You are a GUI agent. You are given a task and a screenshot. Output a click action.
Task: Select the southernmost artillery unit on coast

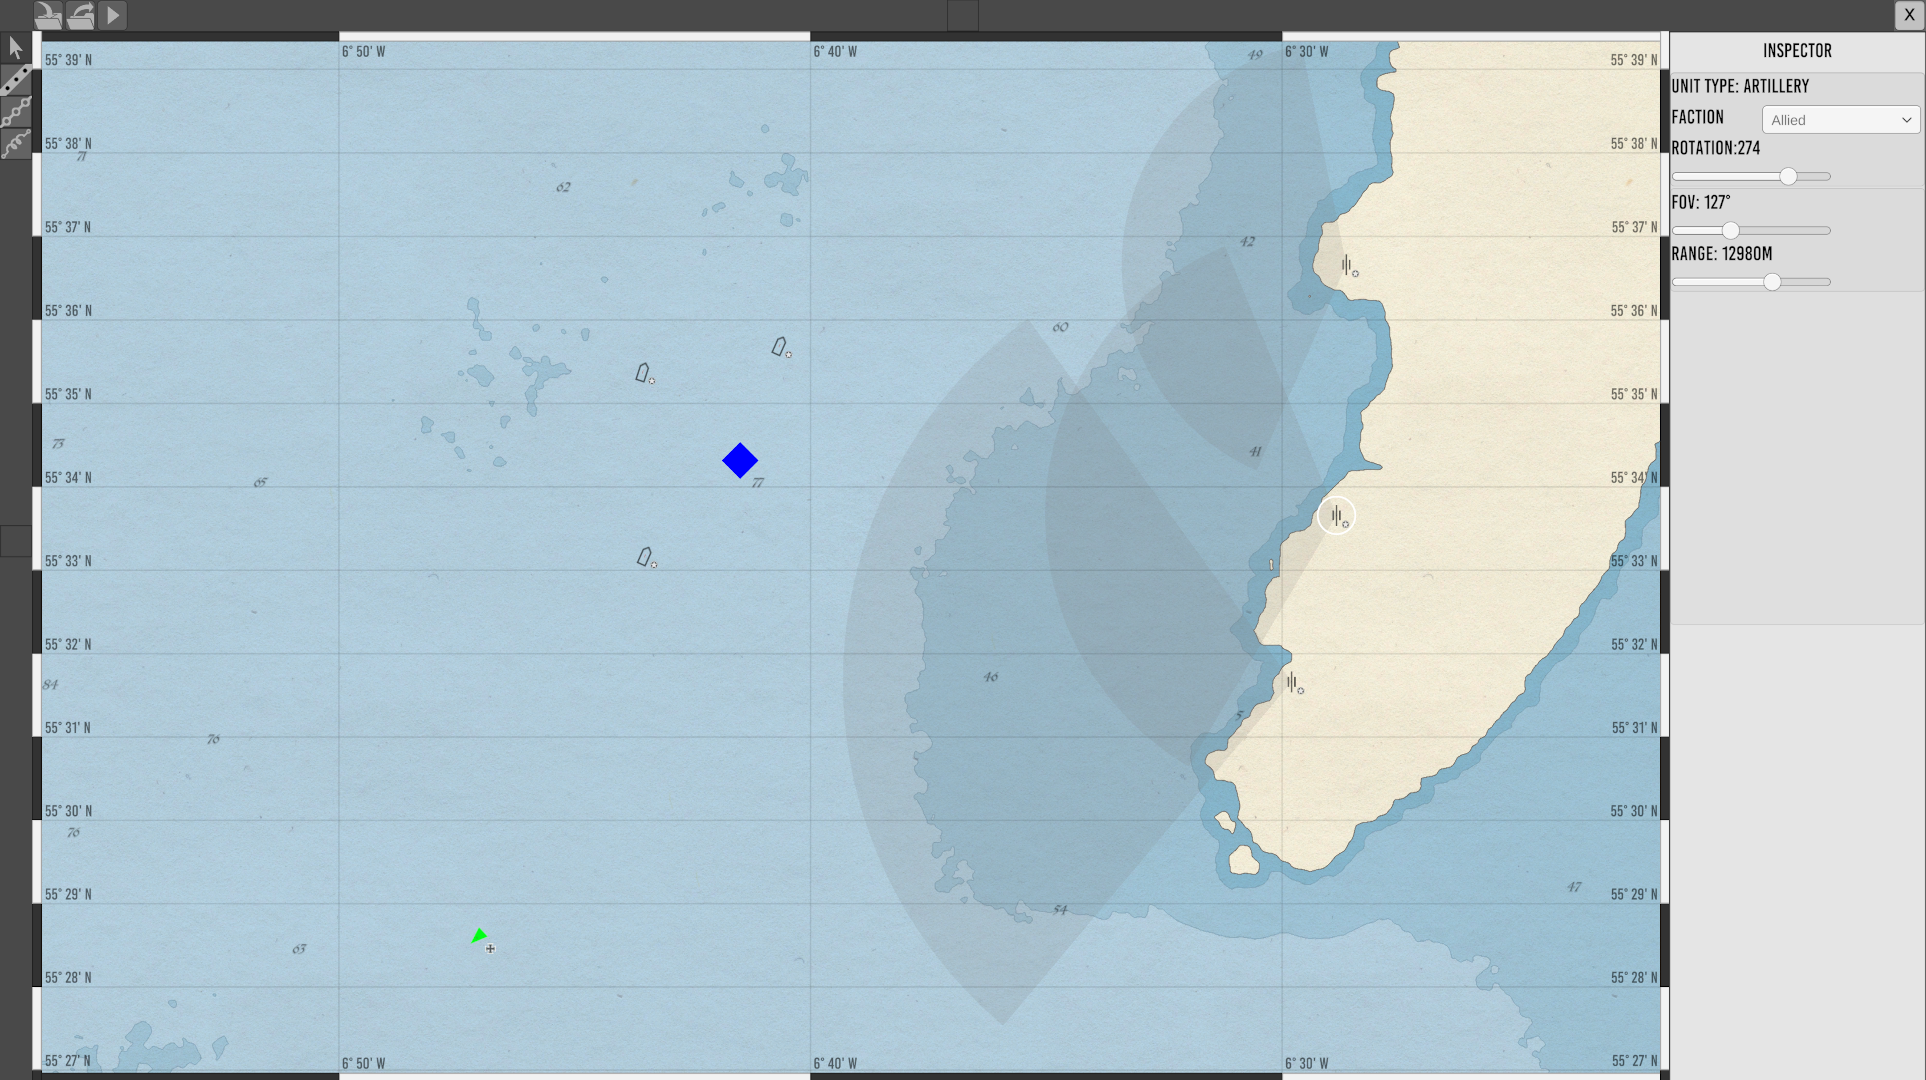[x=1292, y=682]
